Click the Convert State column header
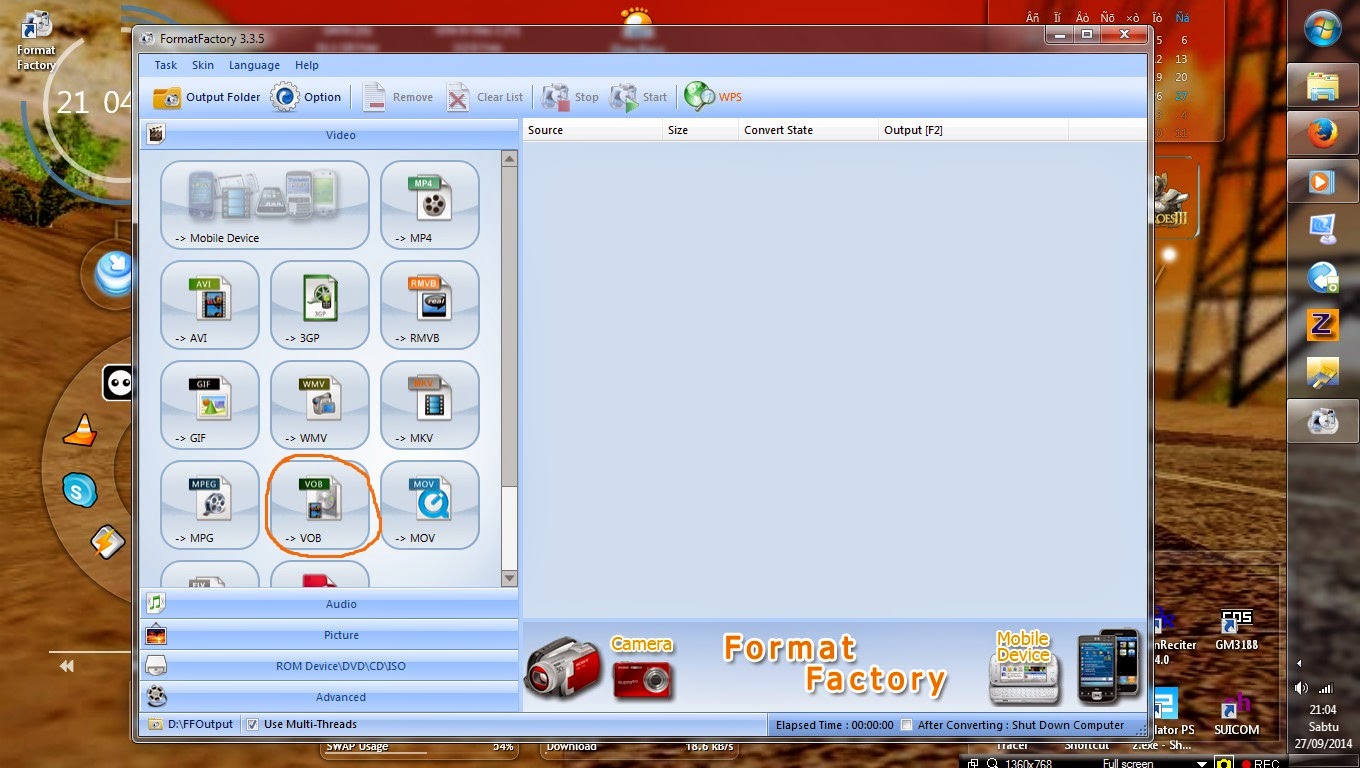The image size is (1360, 768). 809,130
